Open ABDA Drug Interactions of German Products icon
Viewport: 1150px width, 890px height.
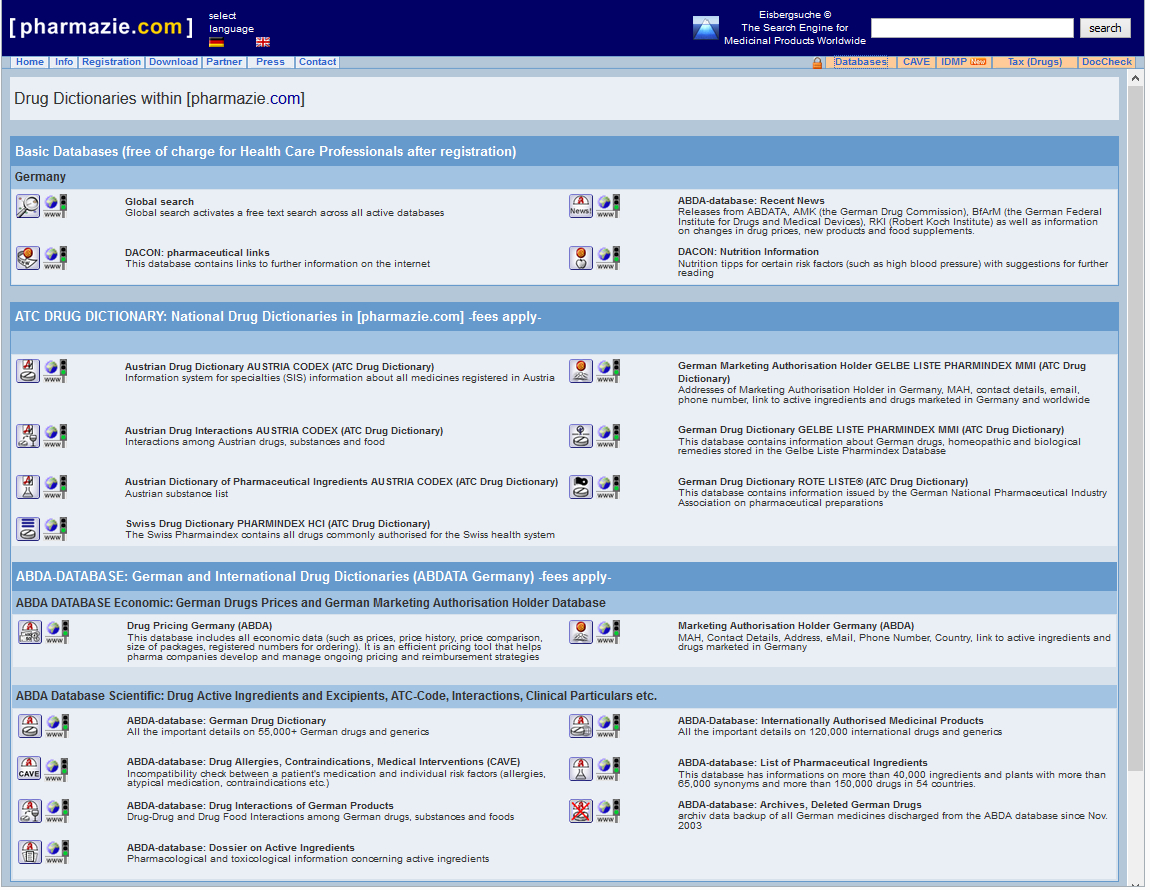click(30, 810)
